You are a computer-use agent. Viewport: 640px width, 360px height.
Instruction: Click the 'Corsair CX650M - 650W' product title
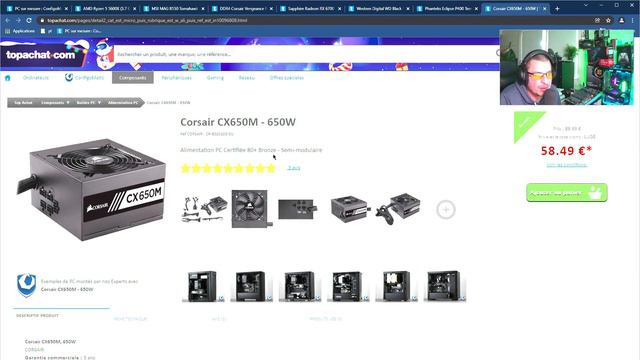(238, 122)
